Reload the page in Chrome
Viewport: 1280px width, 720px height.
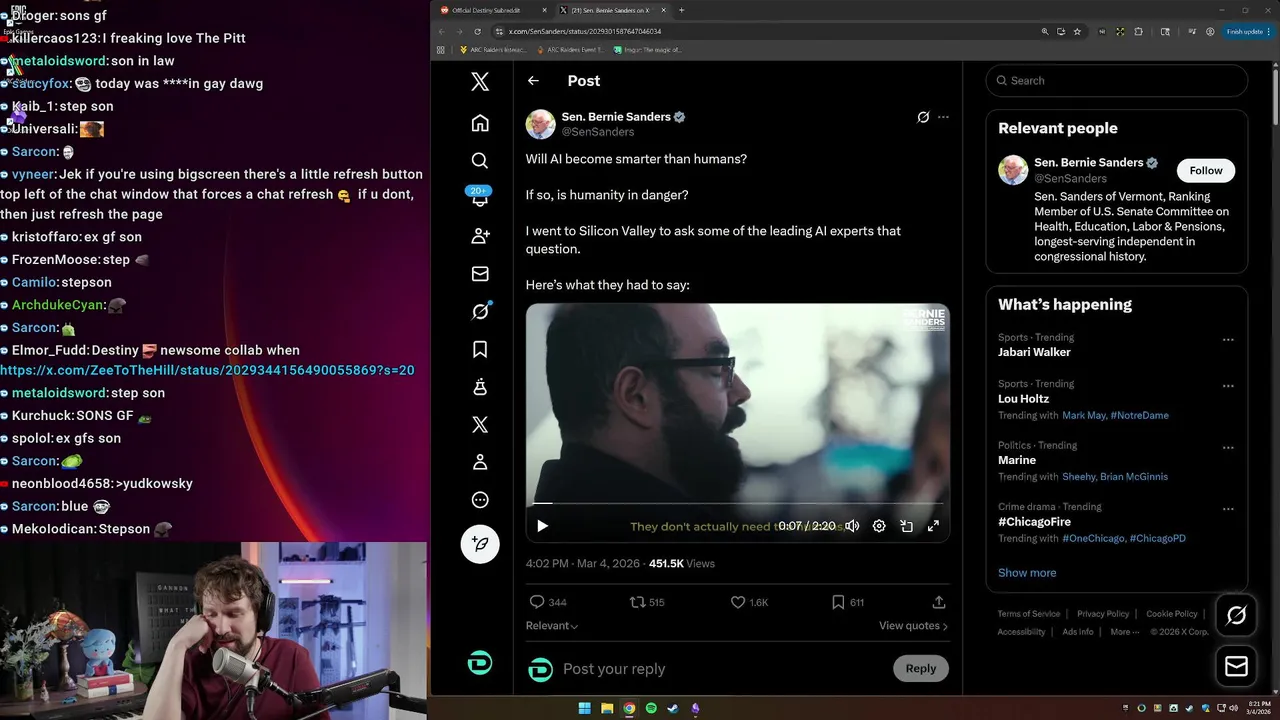pyautogui.click(x=477, y=31)
